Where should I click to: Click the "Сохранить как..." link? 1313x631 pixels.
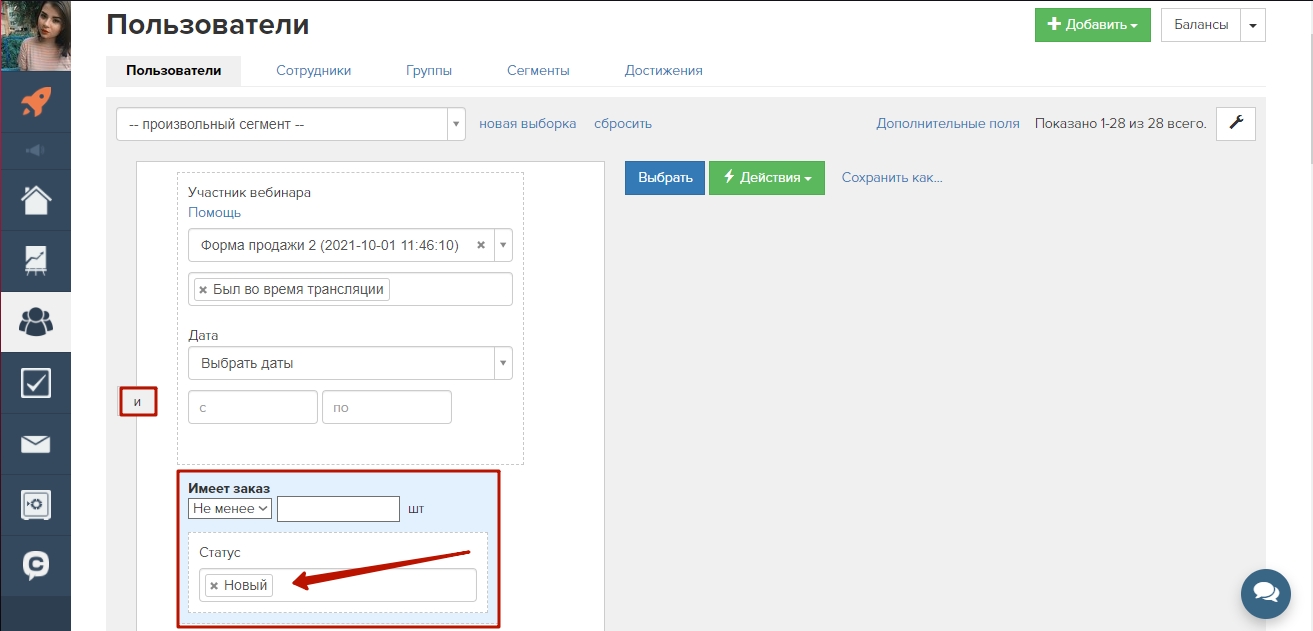pyautogui.click(x=891, y=178)
